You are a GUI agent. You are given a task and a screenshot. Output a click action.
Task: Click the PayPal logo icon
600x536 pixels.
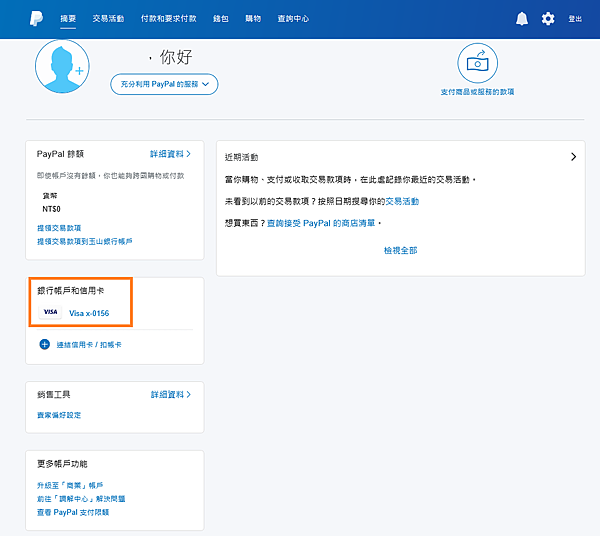click(x=37, y=18)
